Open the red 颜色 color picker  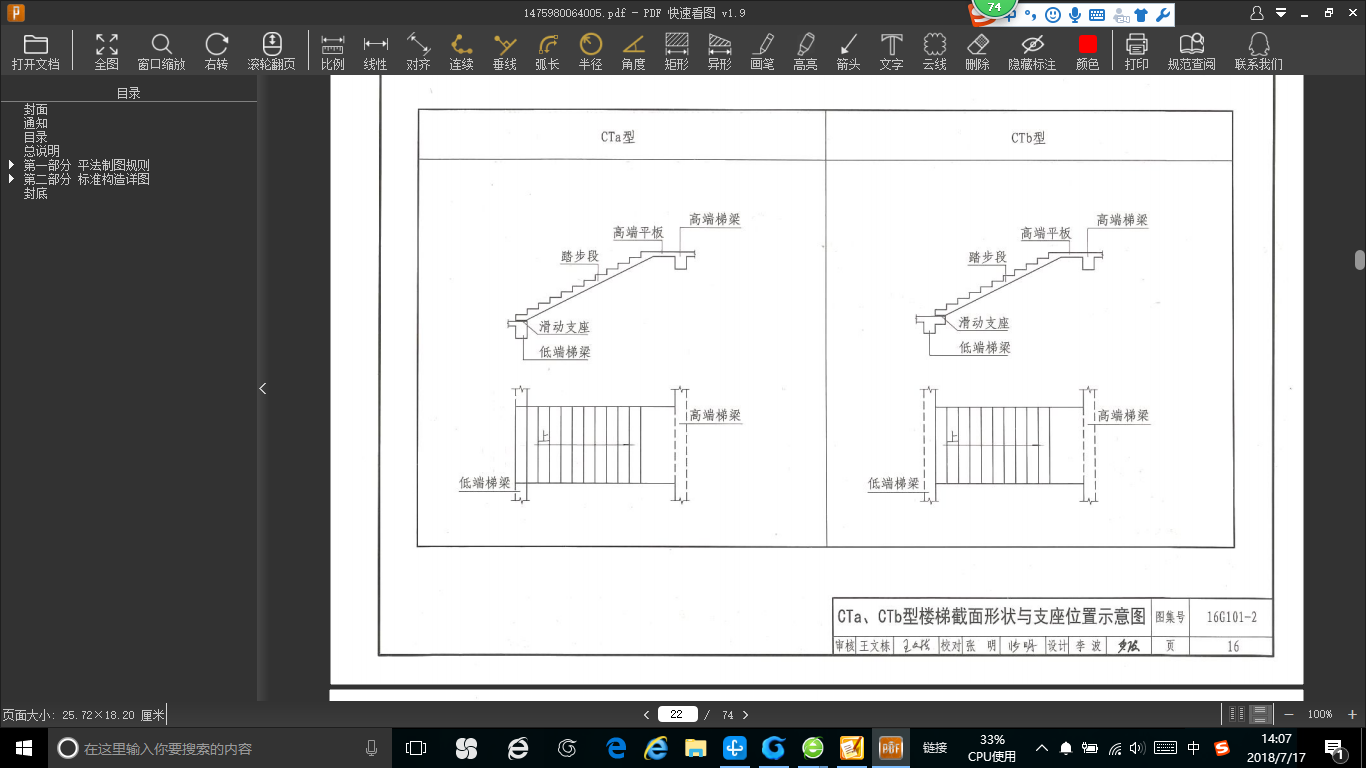(x=1087, y=50)
